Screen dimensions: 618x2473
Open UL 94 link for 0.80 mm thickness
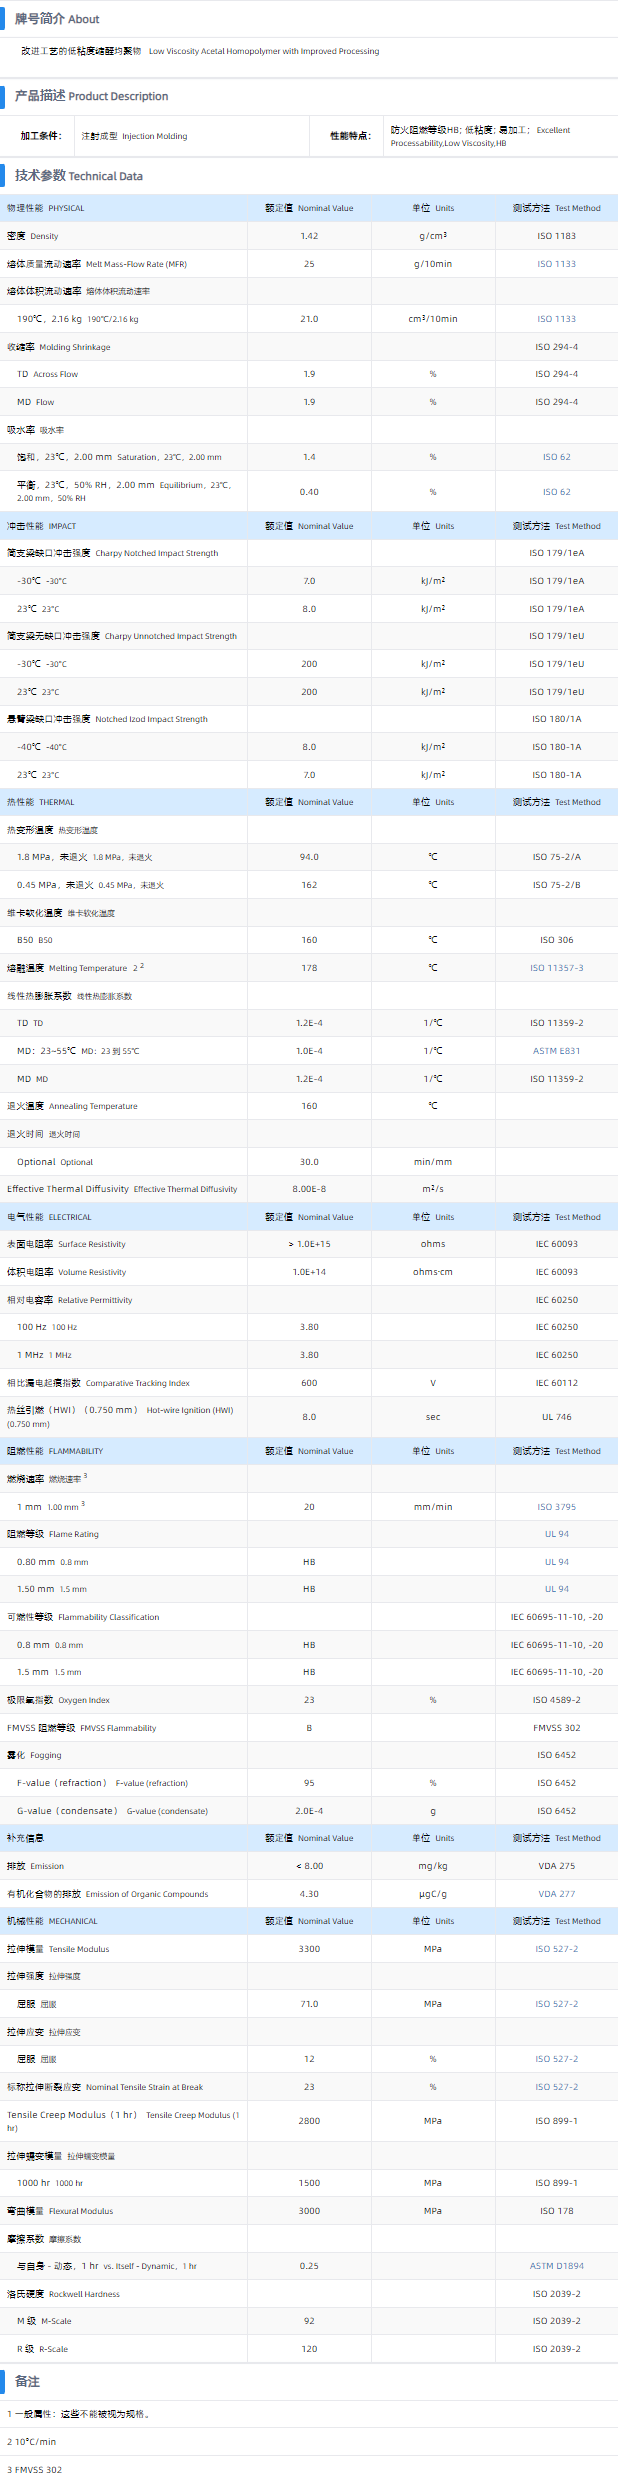point(556,1562)
